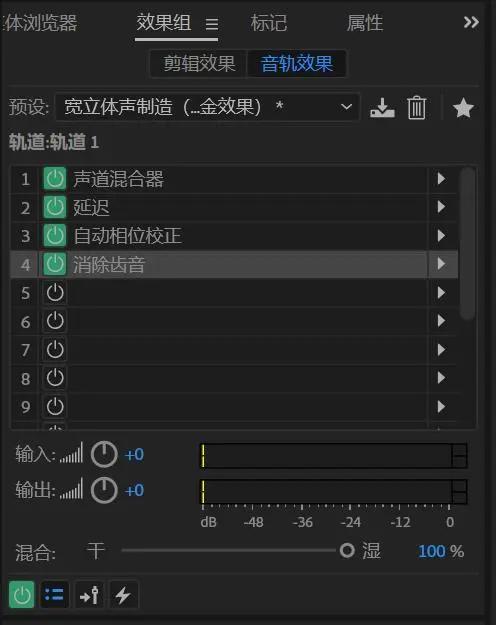Save the effects rack as a preset
The image size is (496, 625).
(x=382, y=108)
